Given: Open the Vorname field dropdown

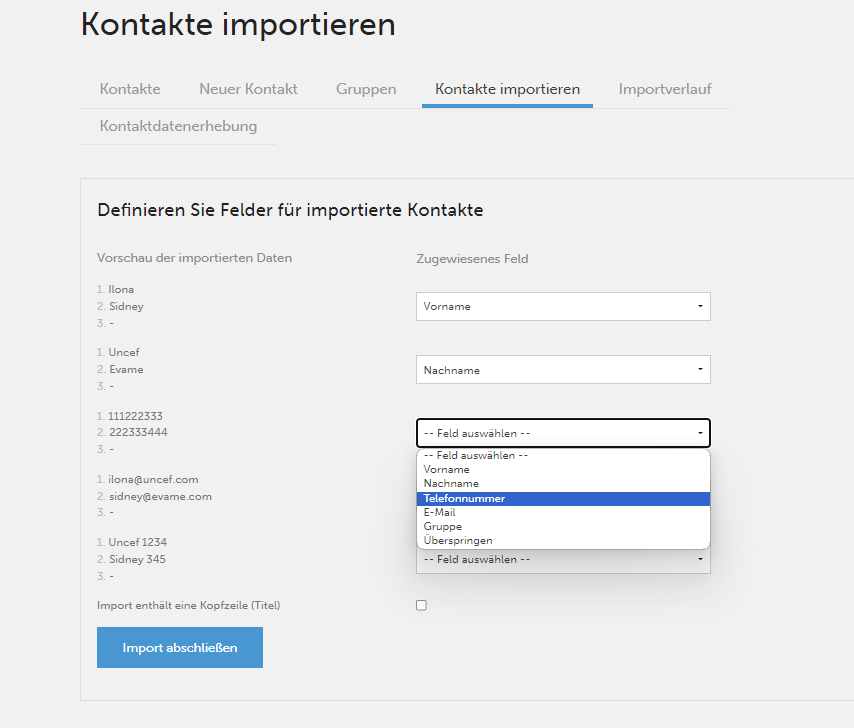Looking at the screenshot, I should coord(563,307).
